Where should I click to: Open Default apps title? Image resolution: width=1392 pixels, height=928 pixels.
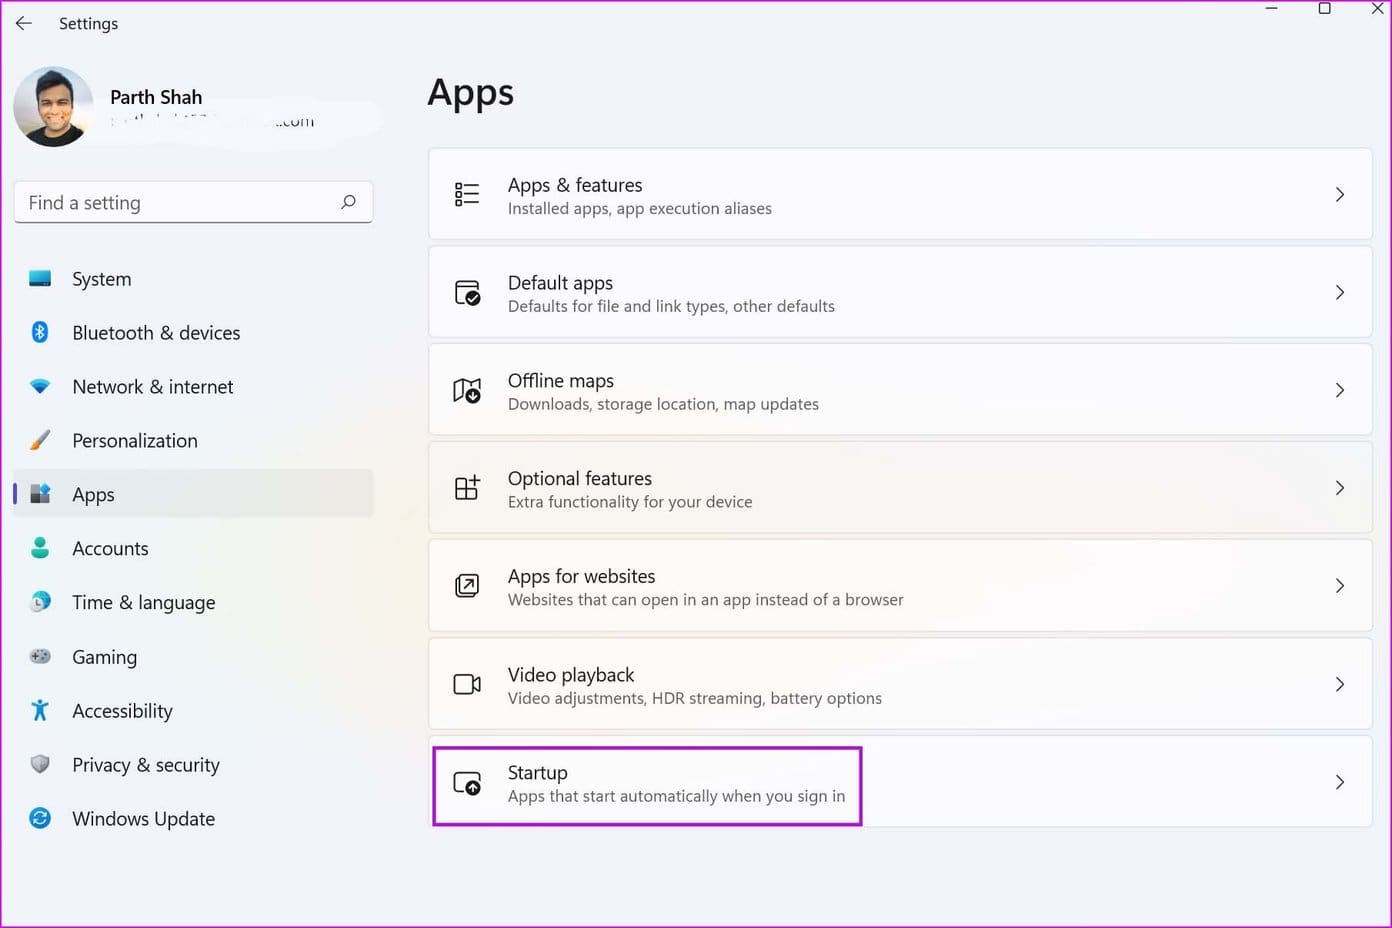pos(560,283)
